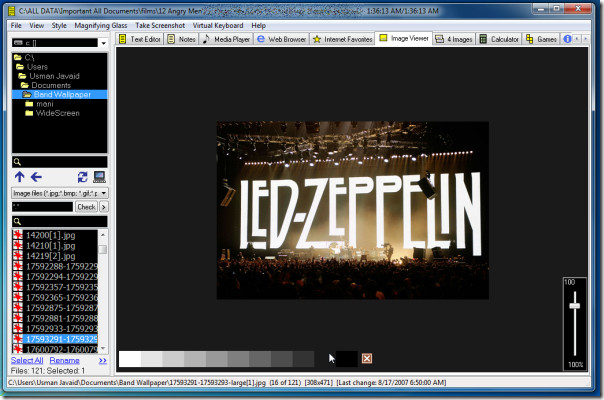Adjust the zoom slider handle
The height and width of the screenshot is (400, 604).
tap(574, 306)
